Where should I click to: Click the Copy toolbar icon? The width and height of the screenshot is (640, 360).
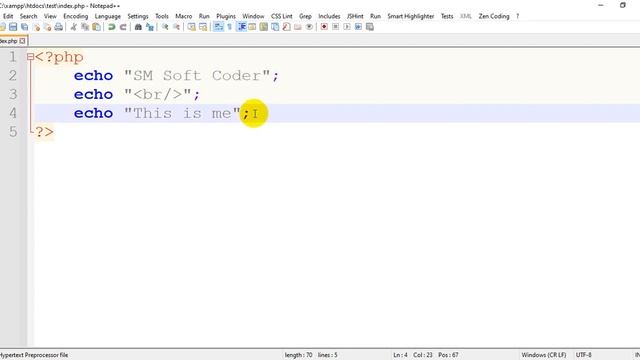click(85, 27)
